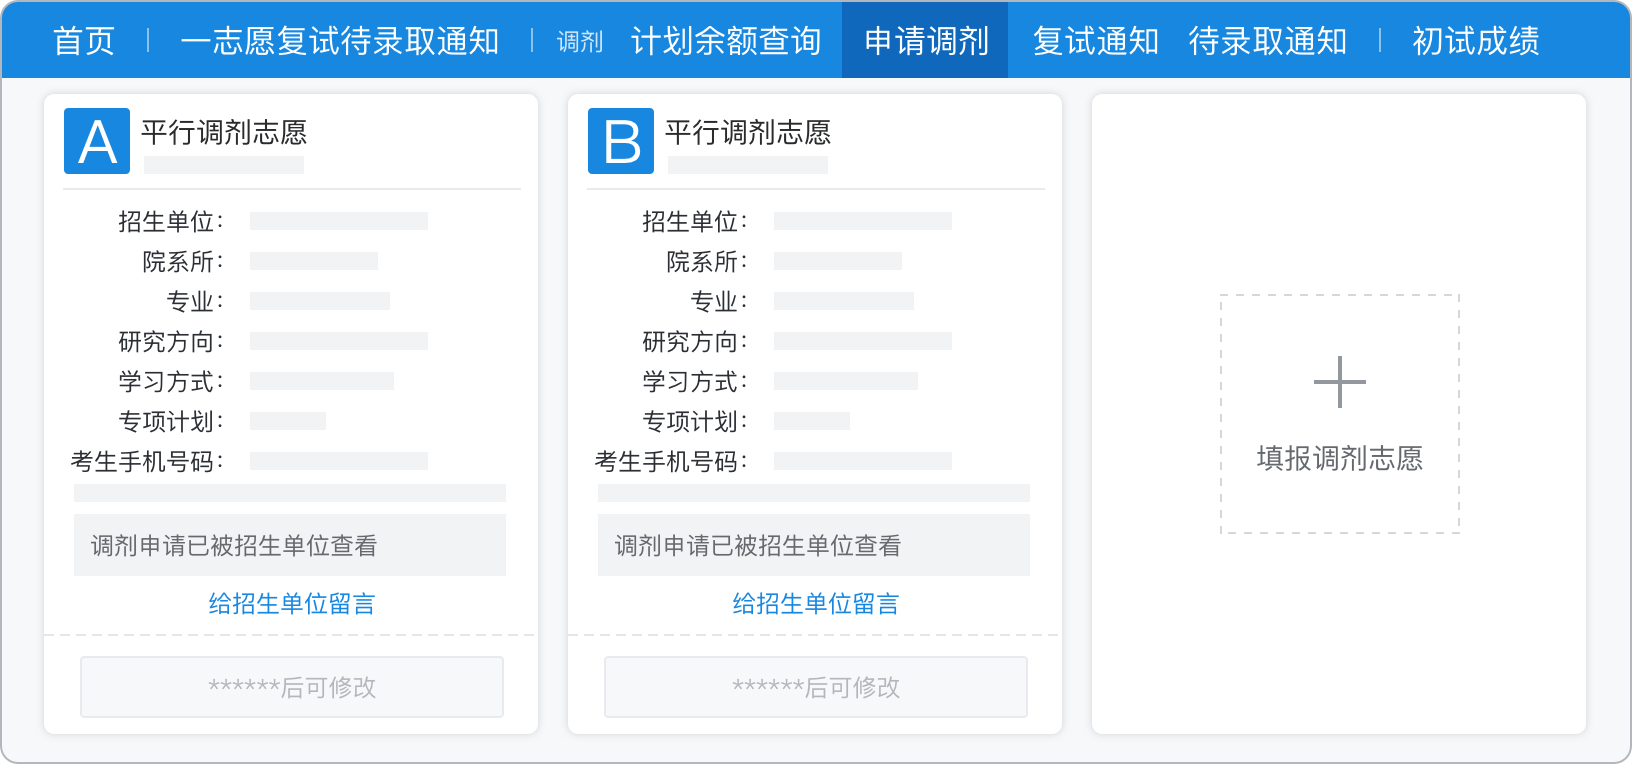The image size is (1632, 764).
Task: Open the 初试成绩 tab
Action: (1475, 41)
